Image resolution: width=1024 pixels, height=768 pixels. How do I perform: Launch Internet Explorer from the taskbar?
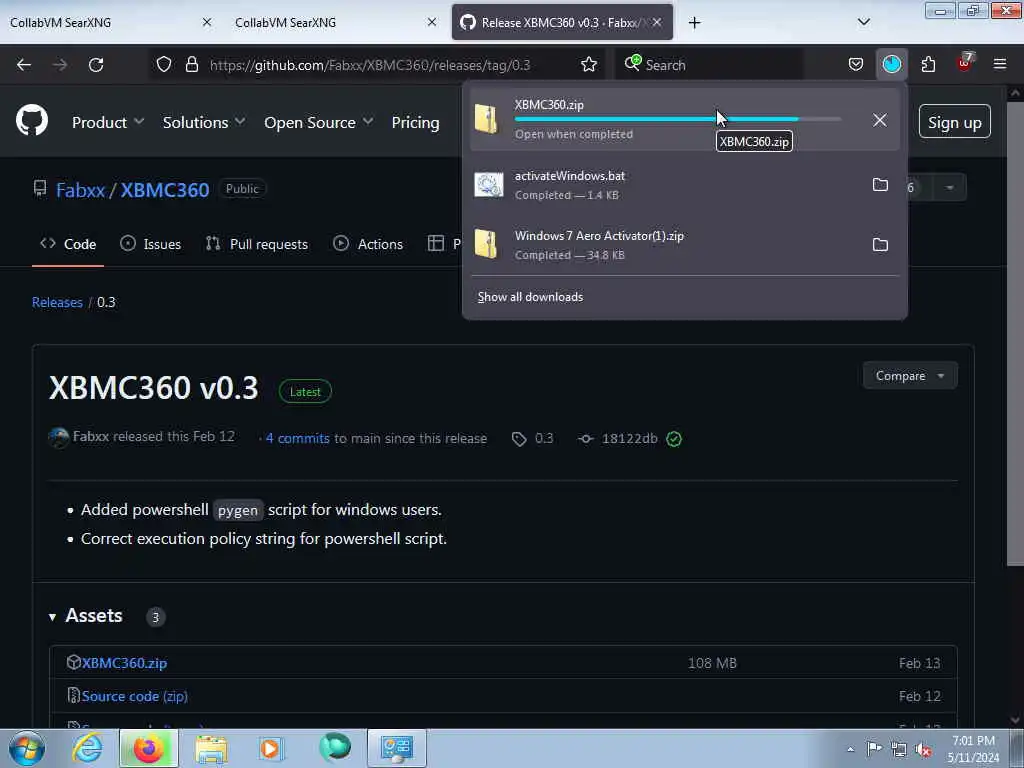pos(87,748)
